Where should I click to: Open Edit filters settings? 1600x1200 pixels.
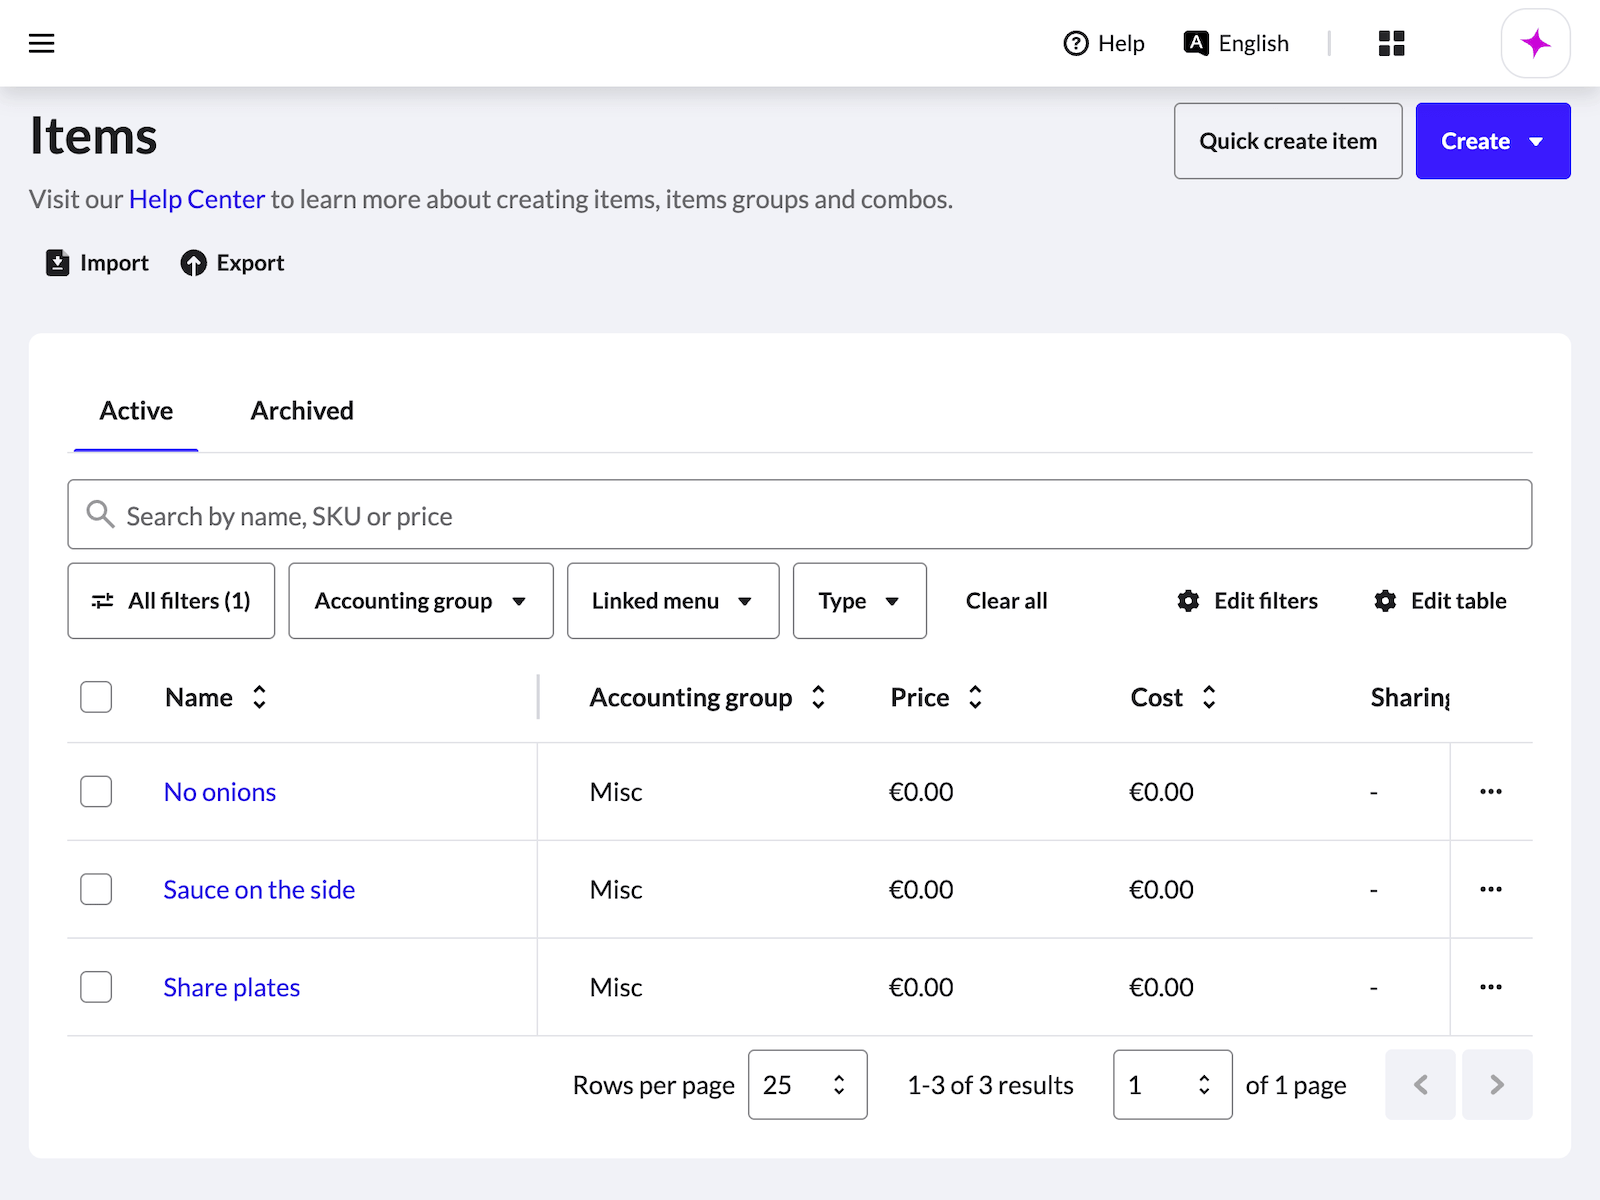1247,601
